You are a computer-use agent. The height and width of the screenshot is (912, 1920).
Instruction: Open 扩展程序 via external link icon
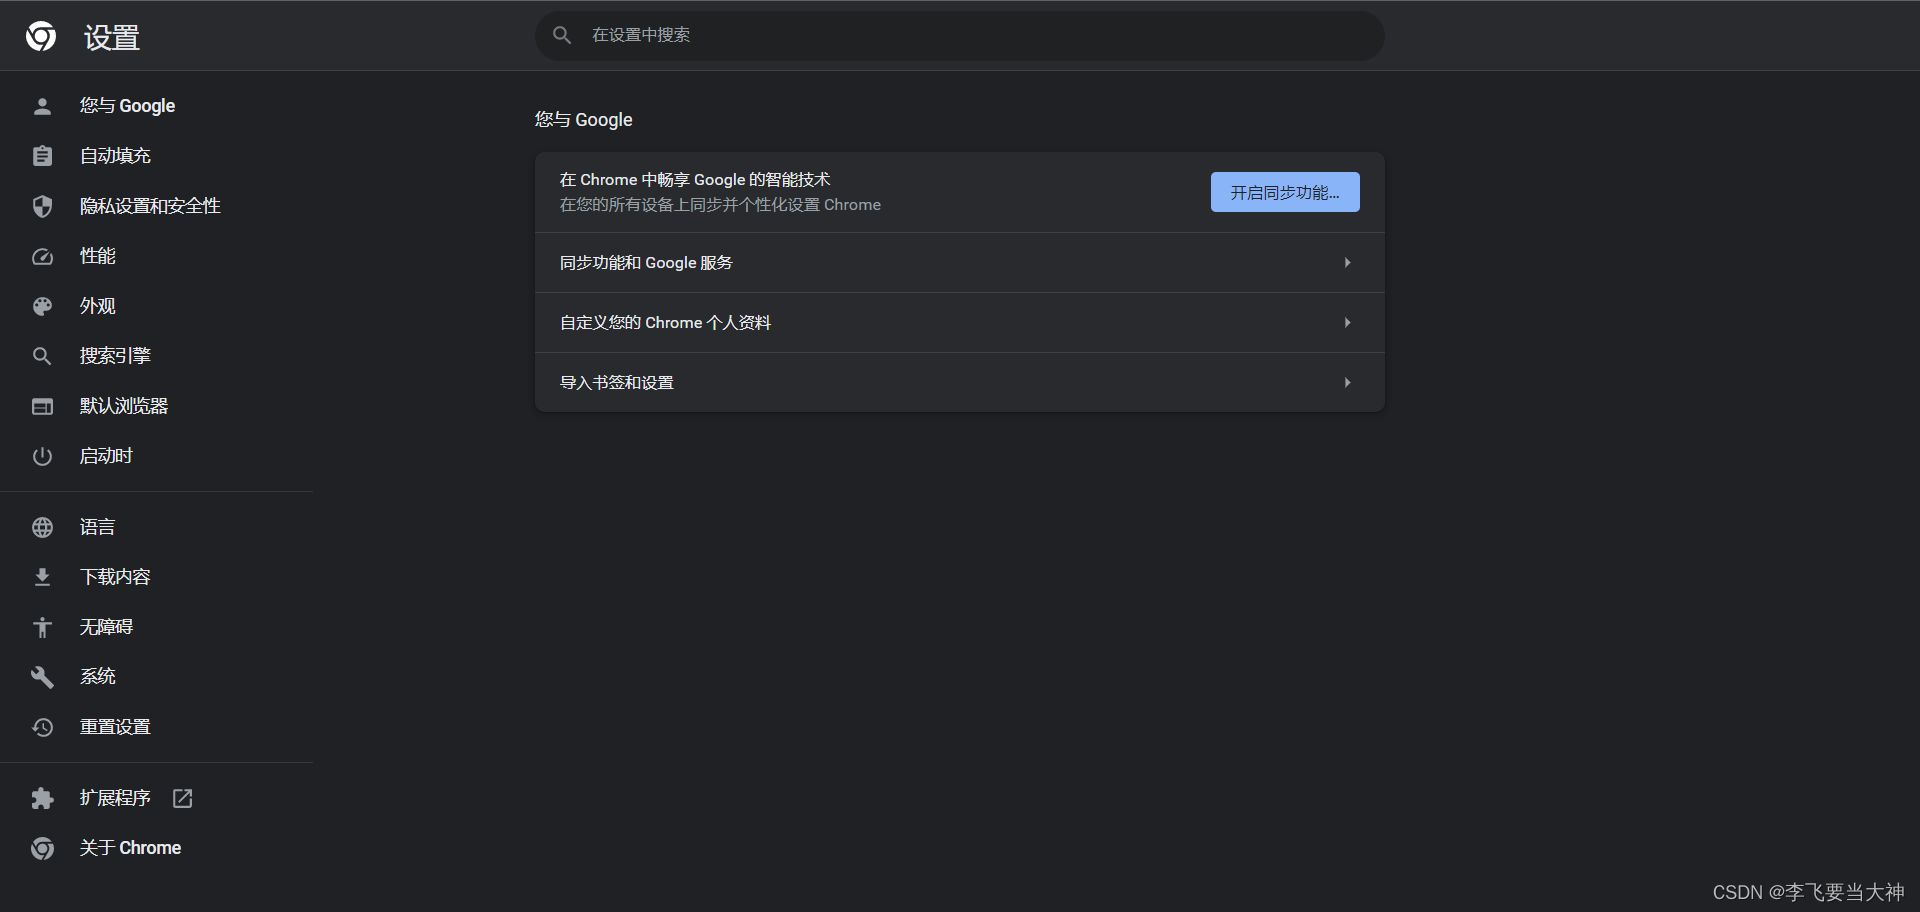click(182, 798)
